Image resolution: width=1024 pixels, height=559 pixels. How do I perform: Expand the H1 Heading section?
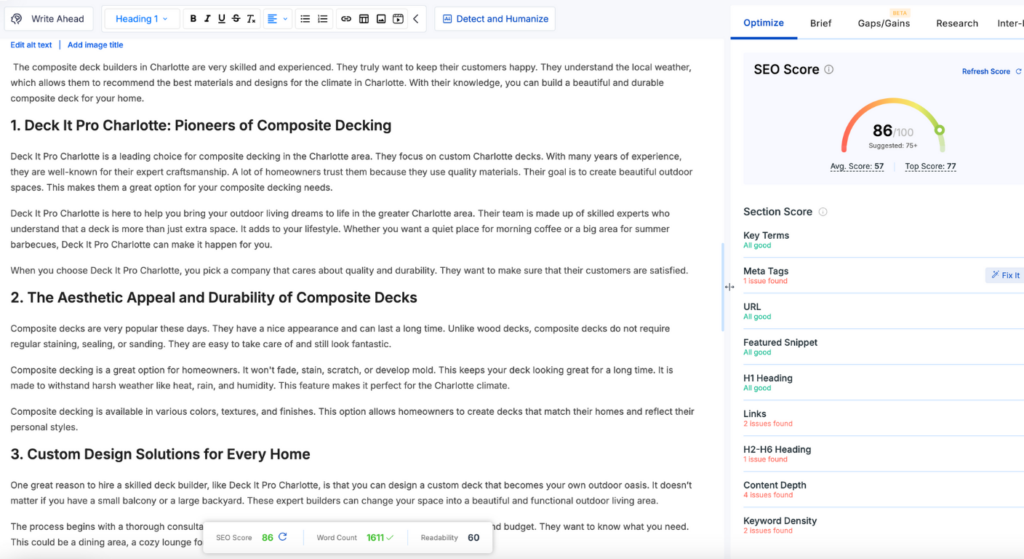point(883,383)
